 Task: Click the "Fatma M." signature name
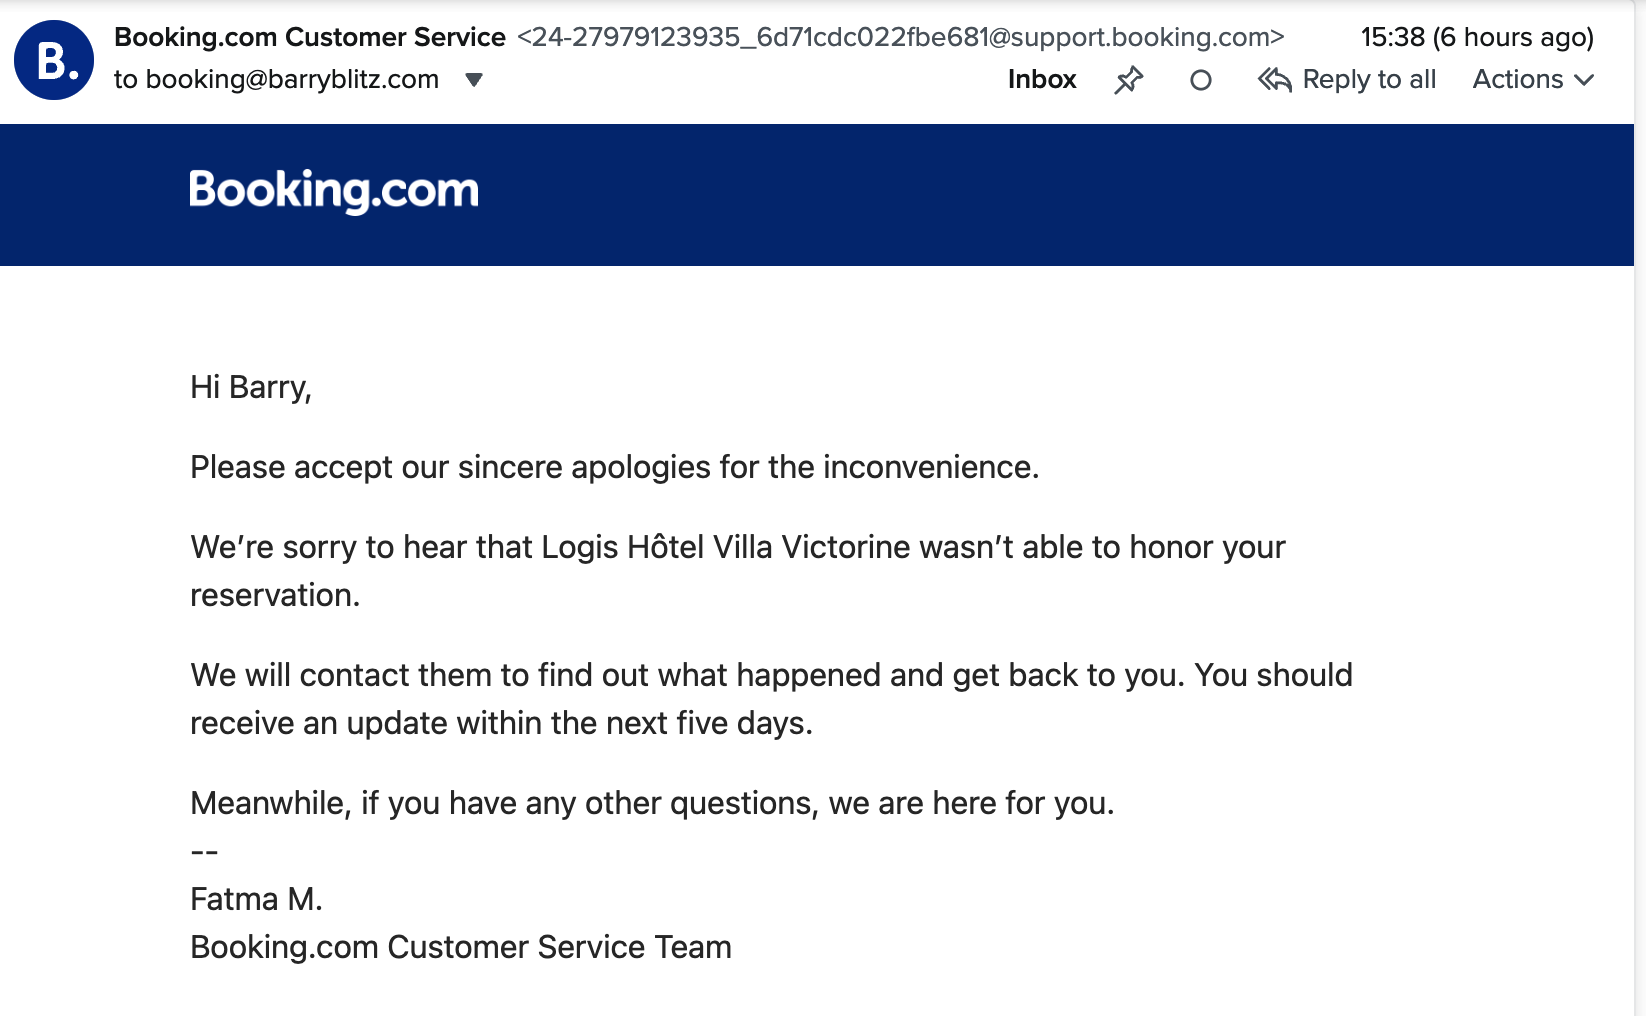coord(256,899)
